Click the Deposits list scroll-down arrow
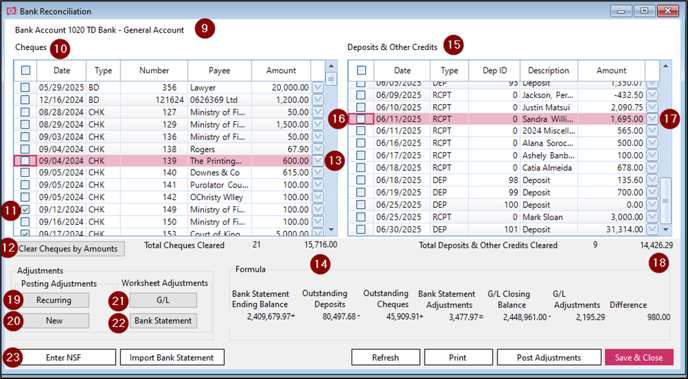The height and width of the screenshot is (379, 688). 666,229
